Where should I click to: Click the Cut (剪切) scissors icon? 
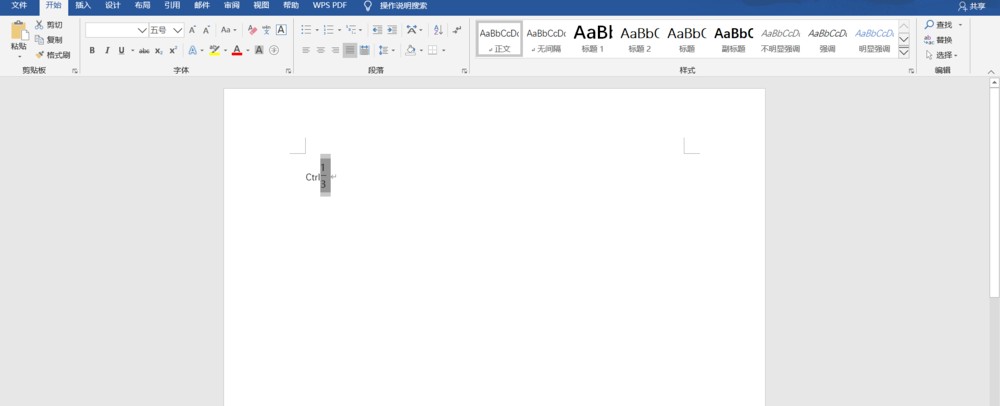tap(40, 25)
